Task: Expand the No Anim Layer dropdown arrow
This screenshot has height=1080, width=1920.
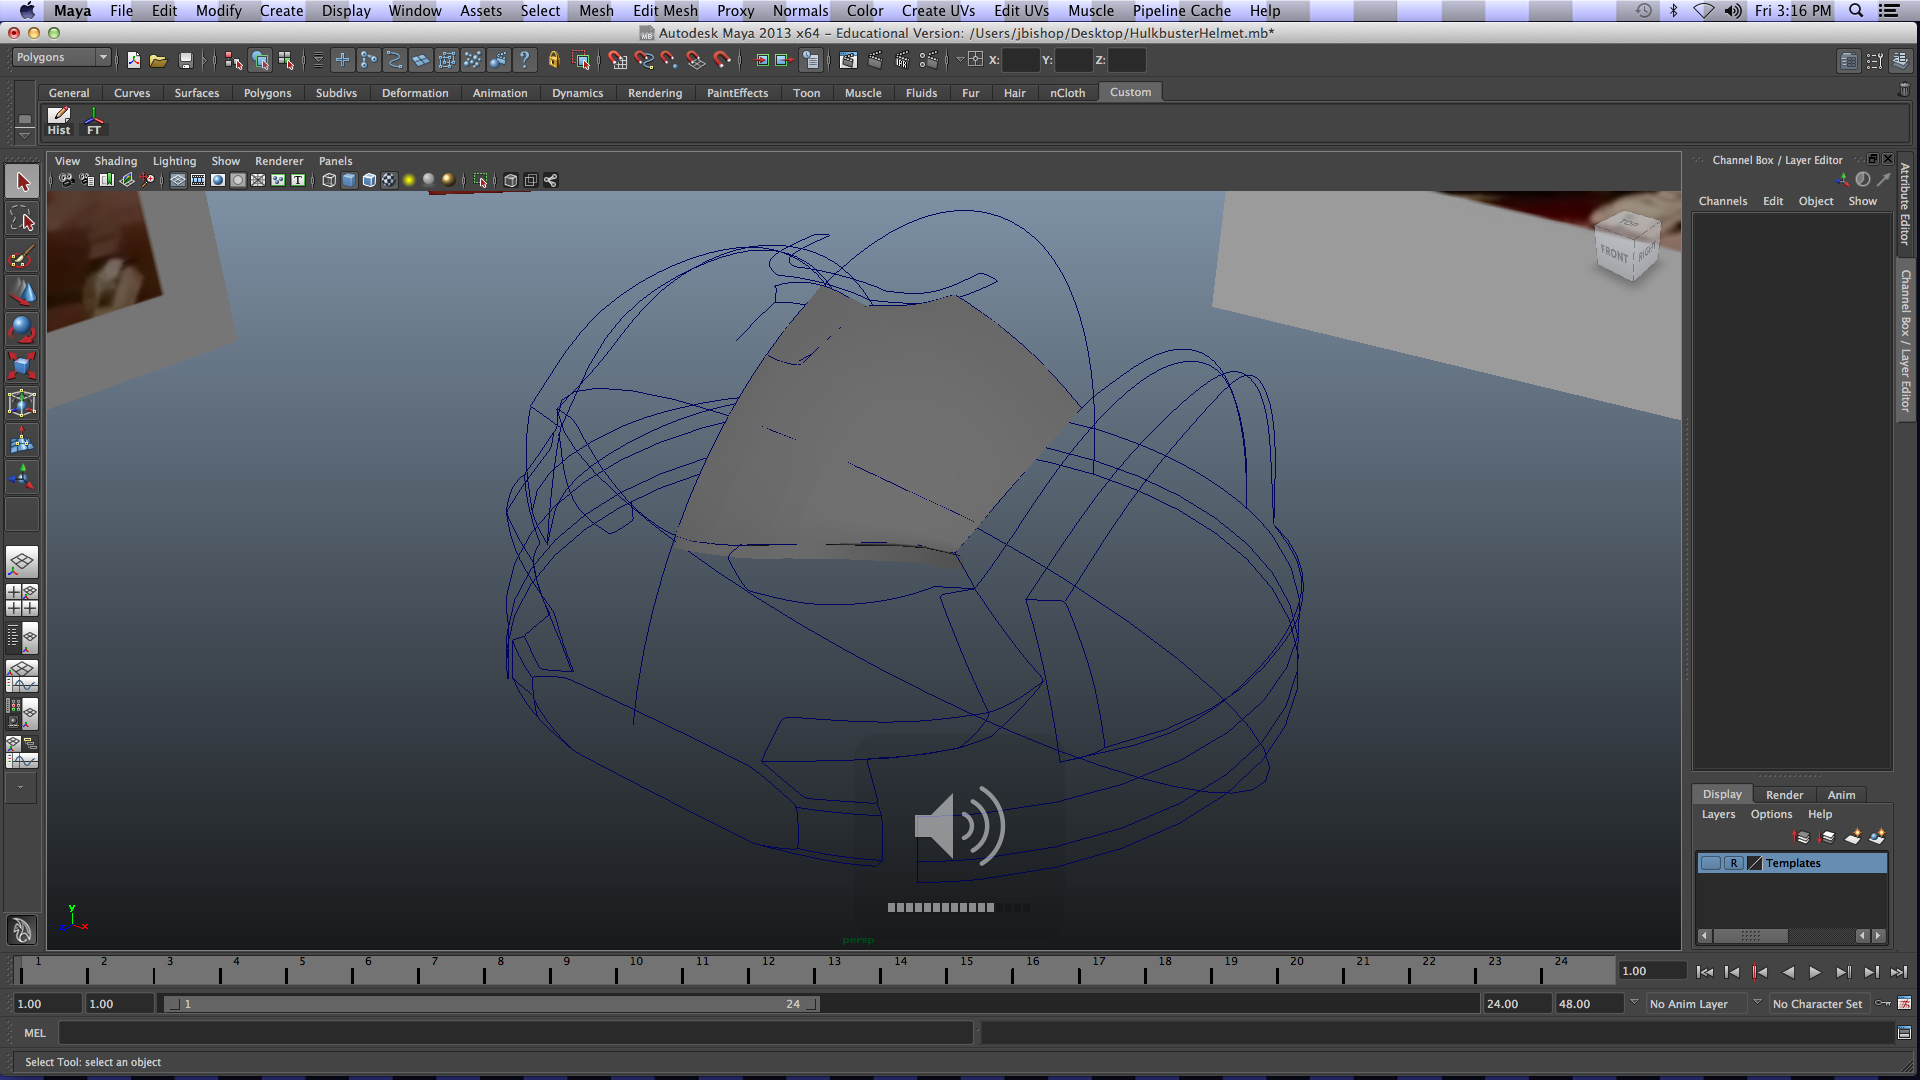Action: tap(1634, 1001)
